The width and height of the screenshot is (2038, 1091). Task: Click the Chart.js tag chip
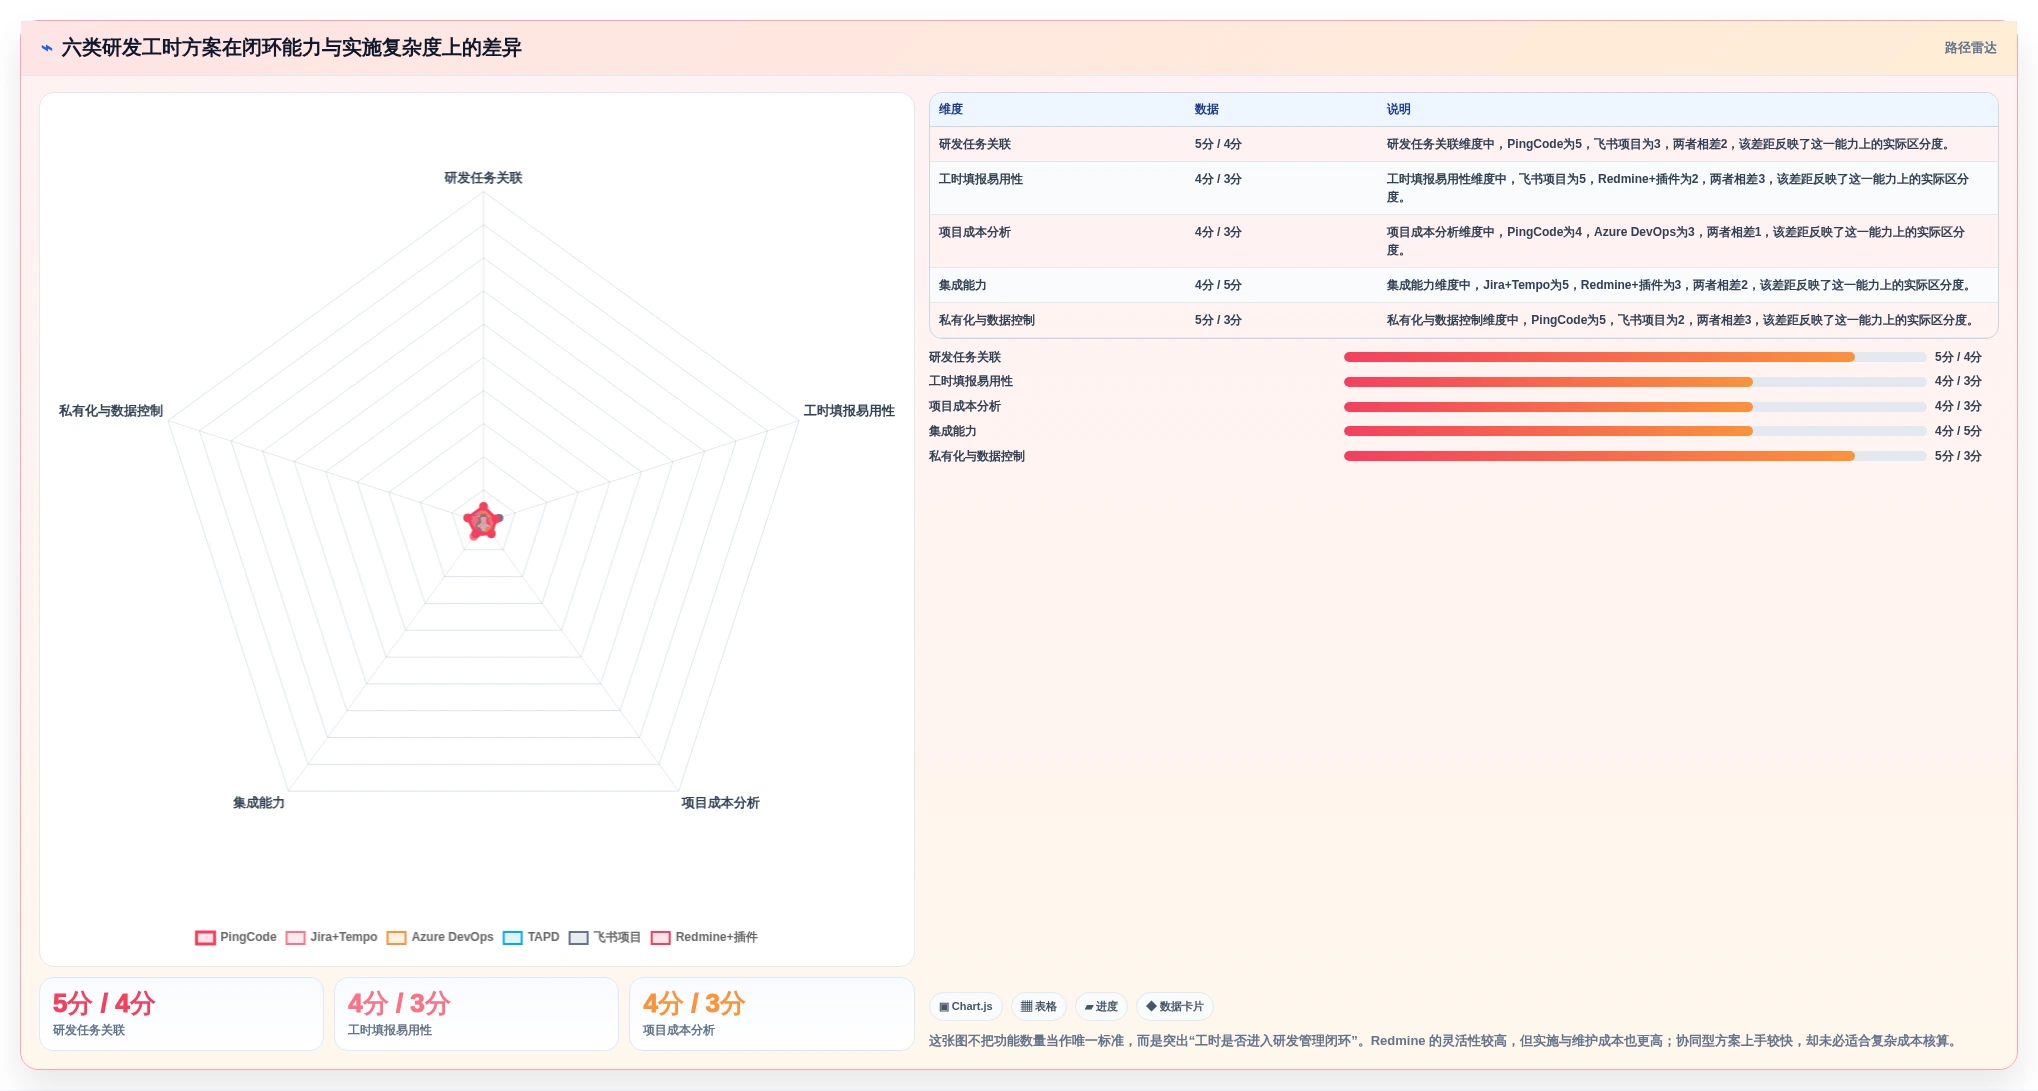[x=966, y=1007]
